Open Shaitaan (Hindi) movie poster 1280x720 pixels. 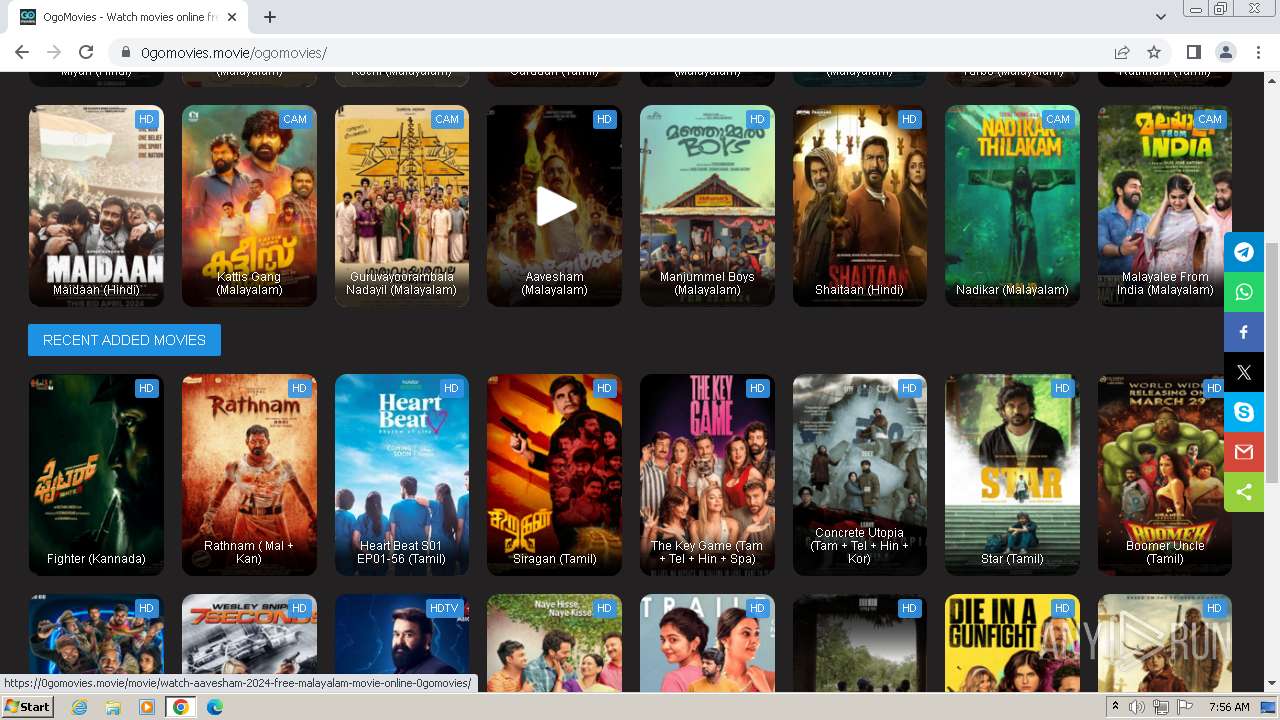[x=860, y=206]
